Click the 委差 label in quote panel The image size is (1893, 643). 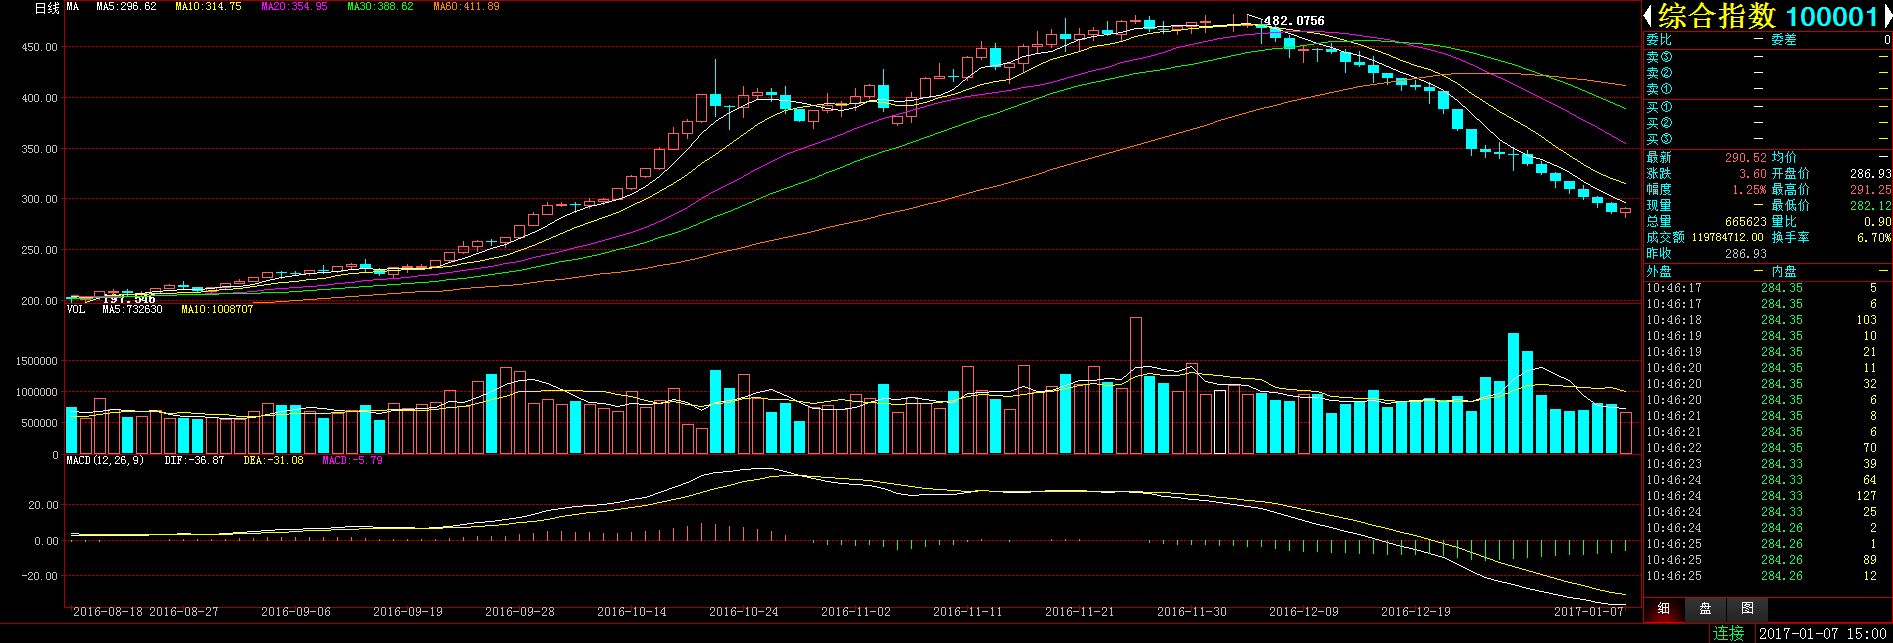point(1784,40)
